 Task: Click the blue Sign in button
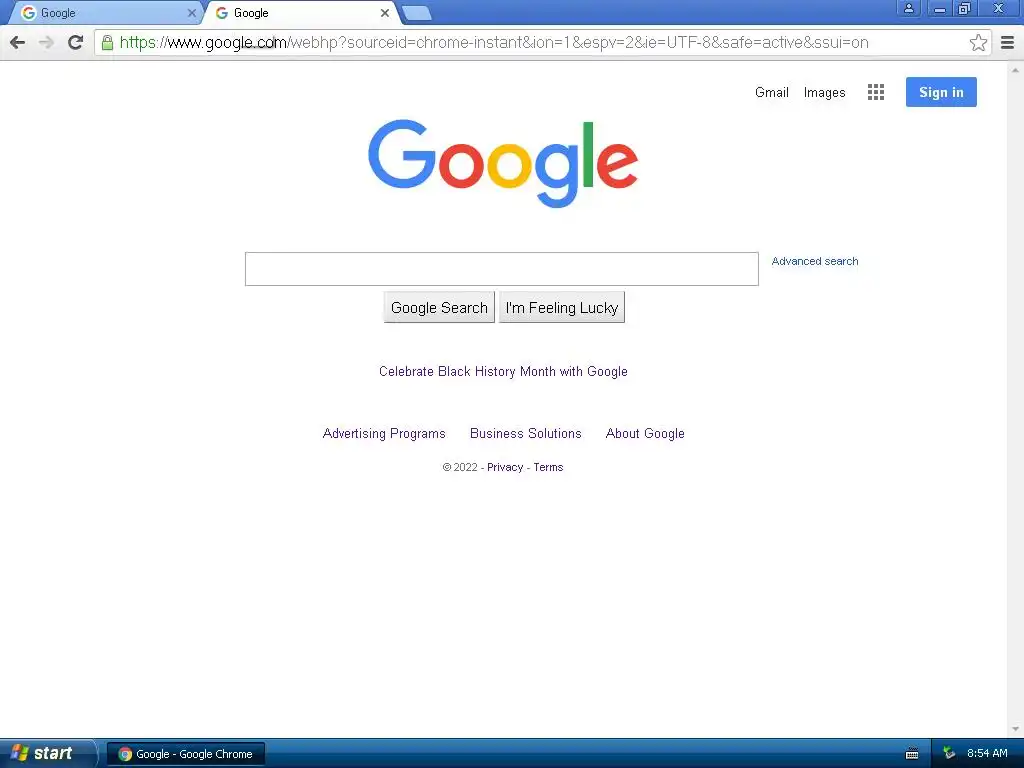click(941, 92)
